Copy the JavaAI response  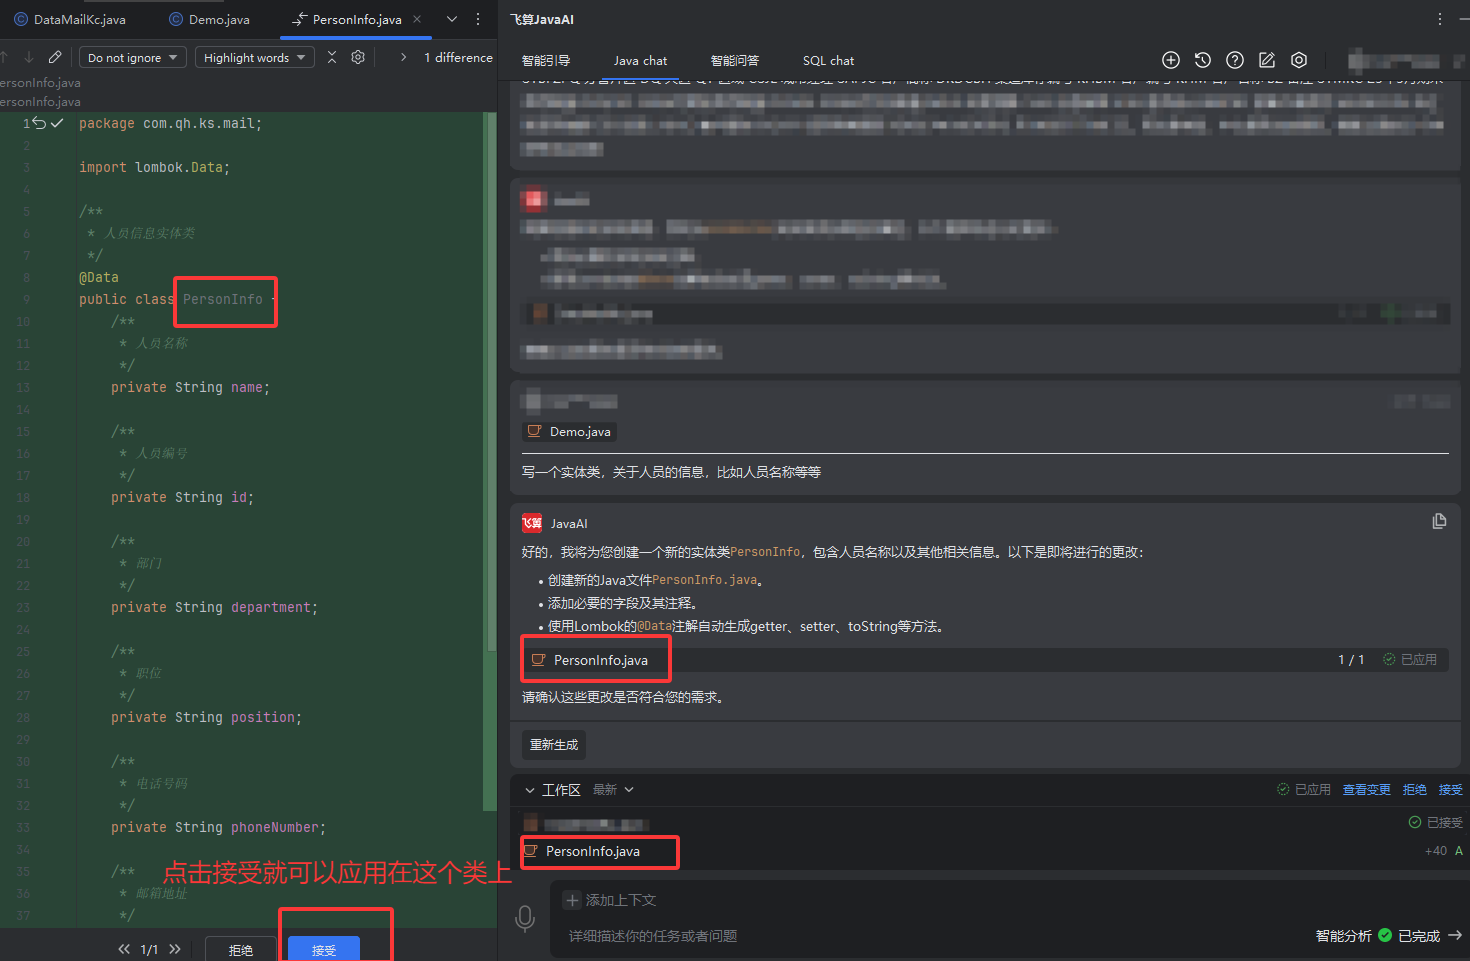tap(1439, 521)
